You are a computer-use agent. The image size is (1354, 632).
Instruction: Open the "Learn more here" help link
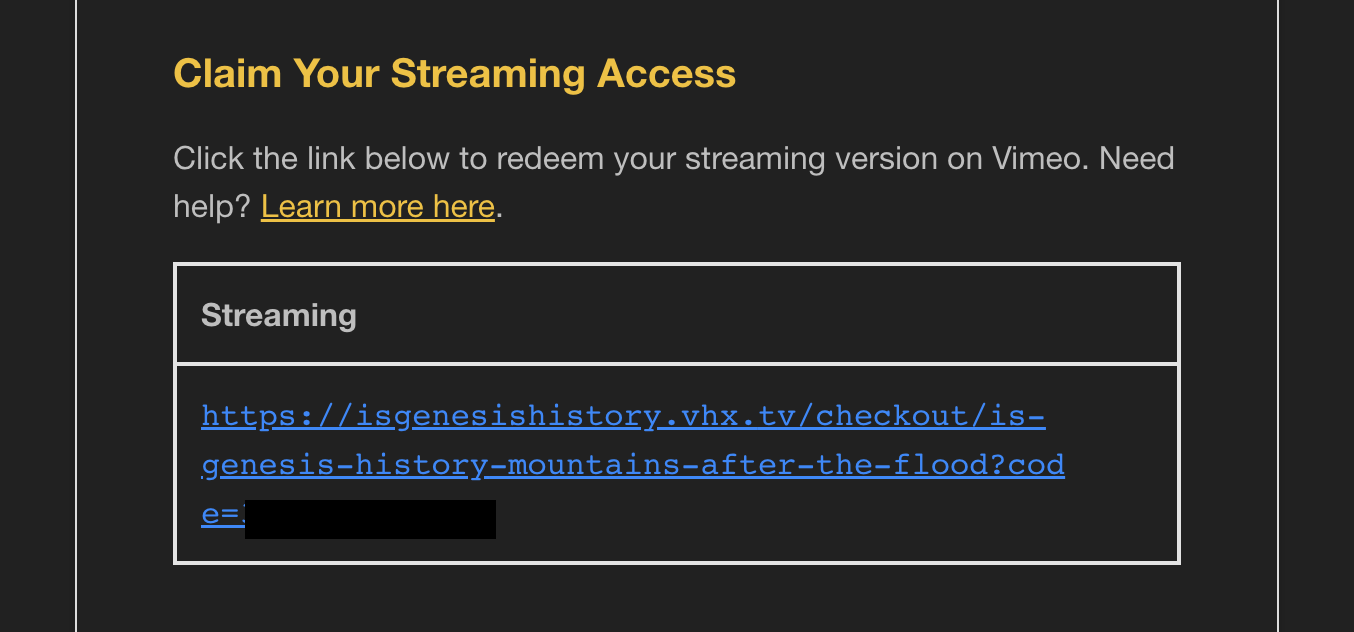pyautogui.click(x=378, y=207)
